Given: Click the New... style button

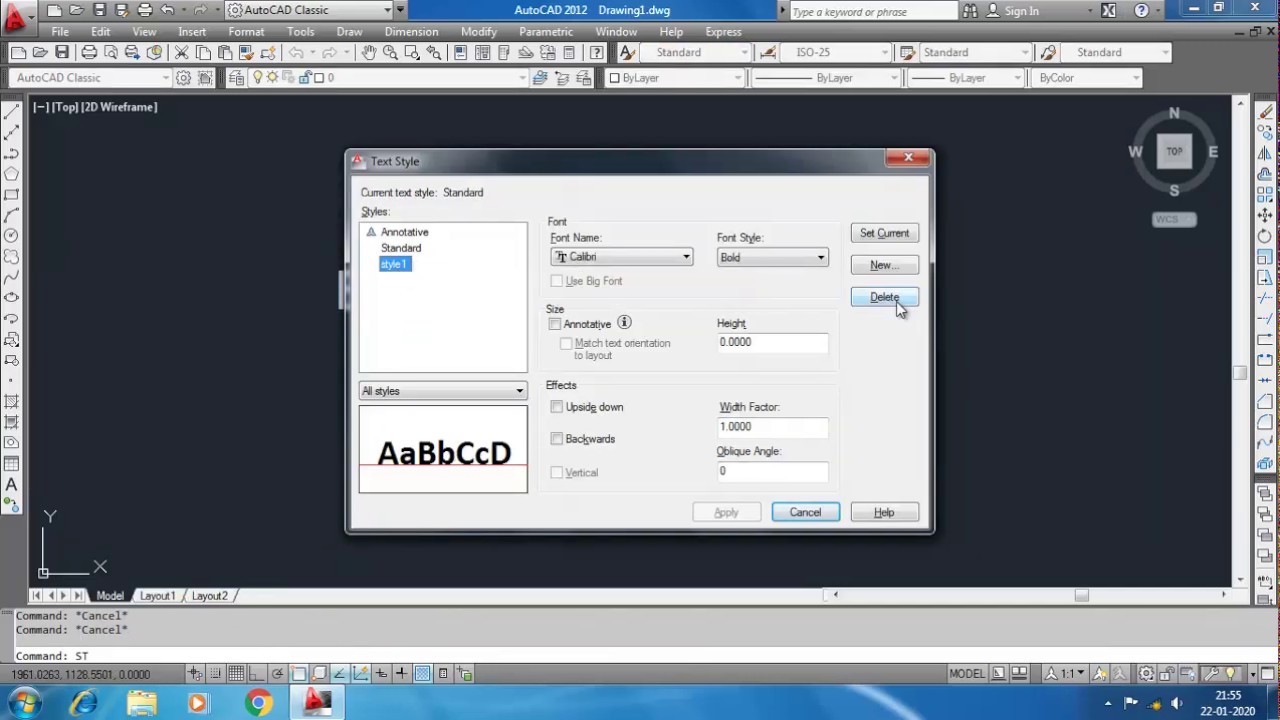Looking at the screenshot, I should pos(885,265).
